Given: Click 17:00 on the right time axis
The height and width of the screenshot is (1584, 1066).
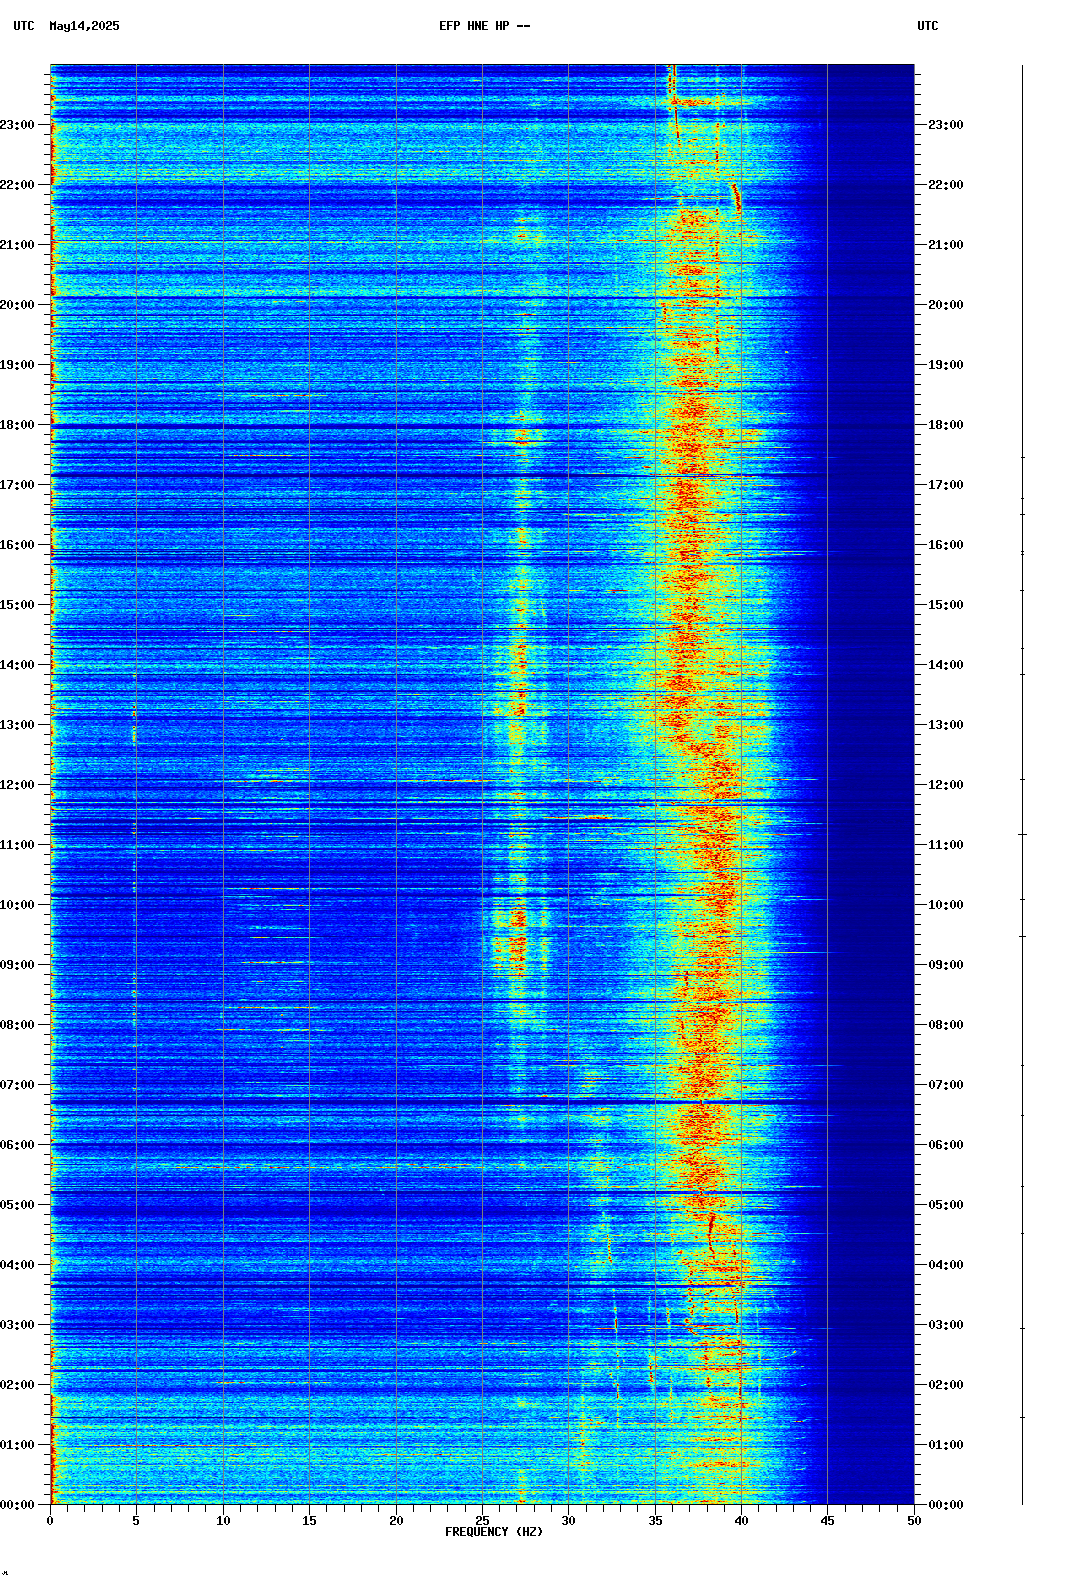Looking at the screenshot, I should pos(946,485).
